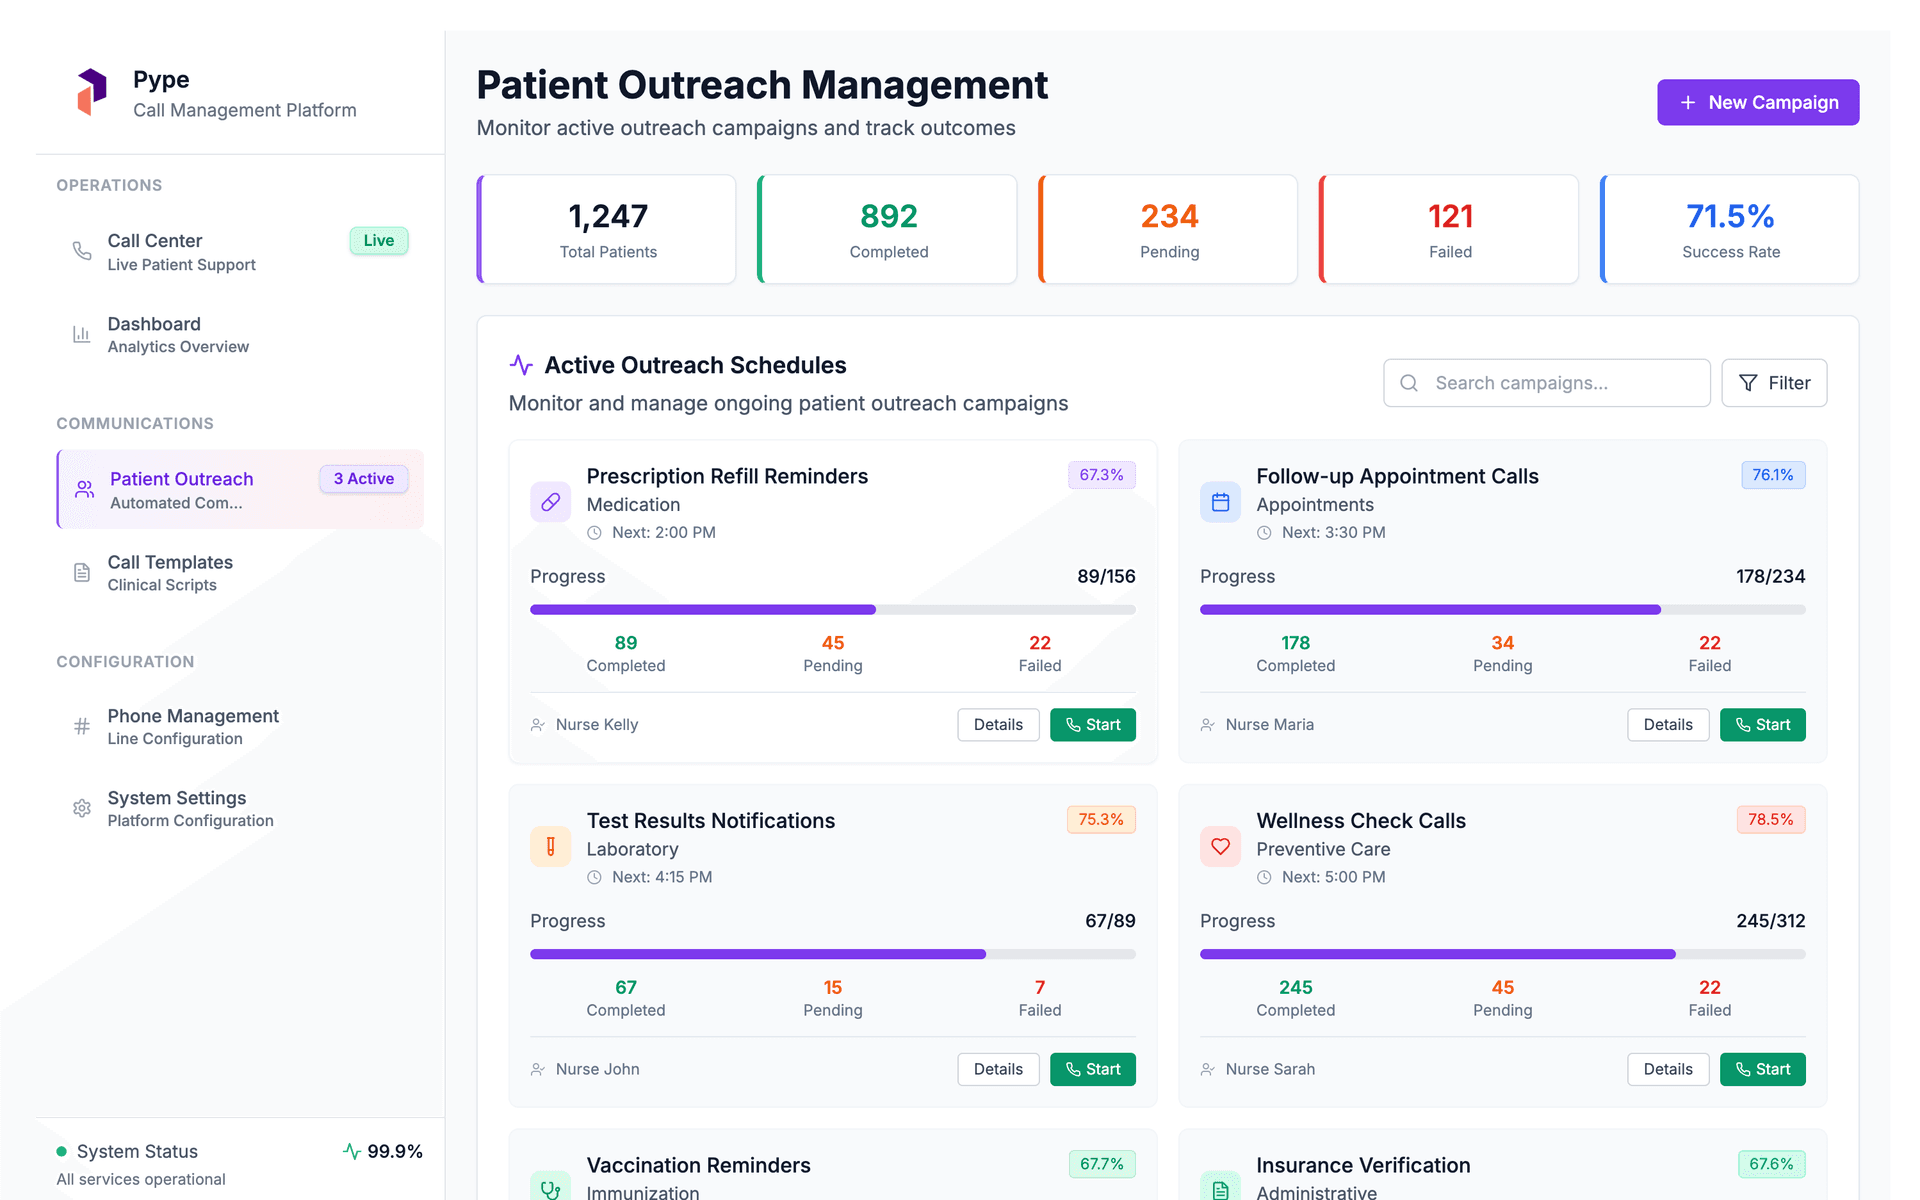The height and width of the screenshot is (1200, 1920).
Task: Click the Pype logo icon
Action: pos(92,92)
